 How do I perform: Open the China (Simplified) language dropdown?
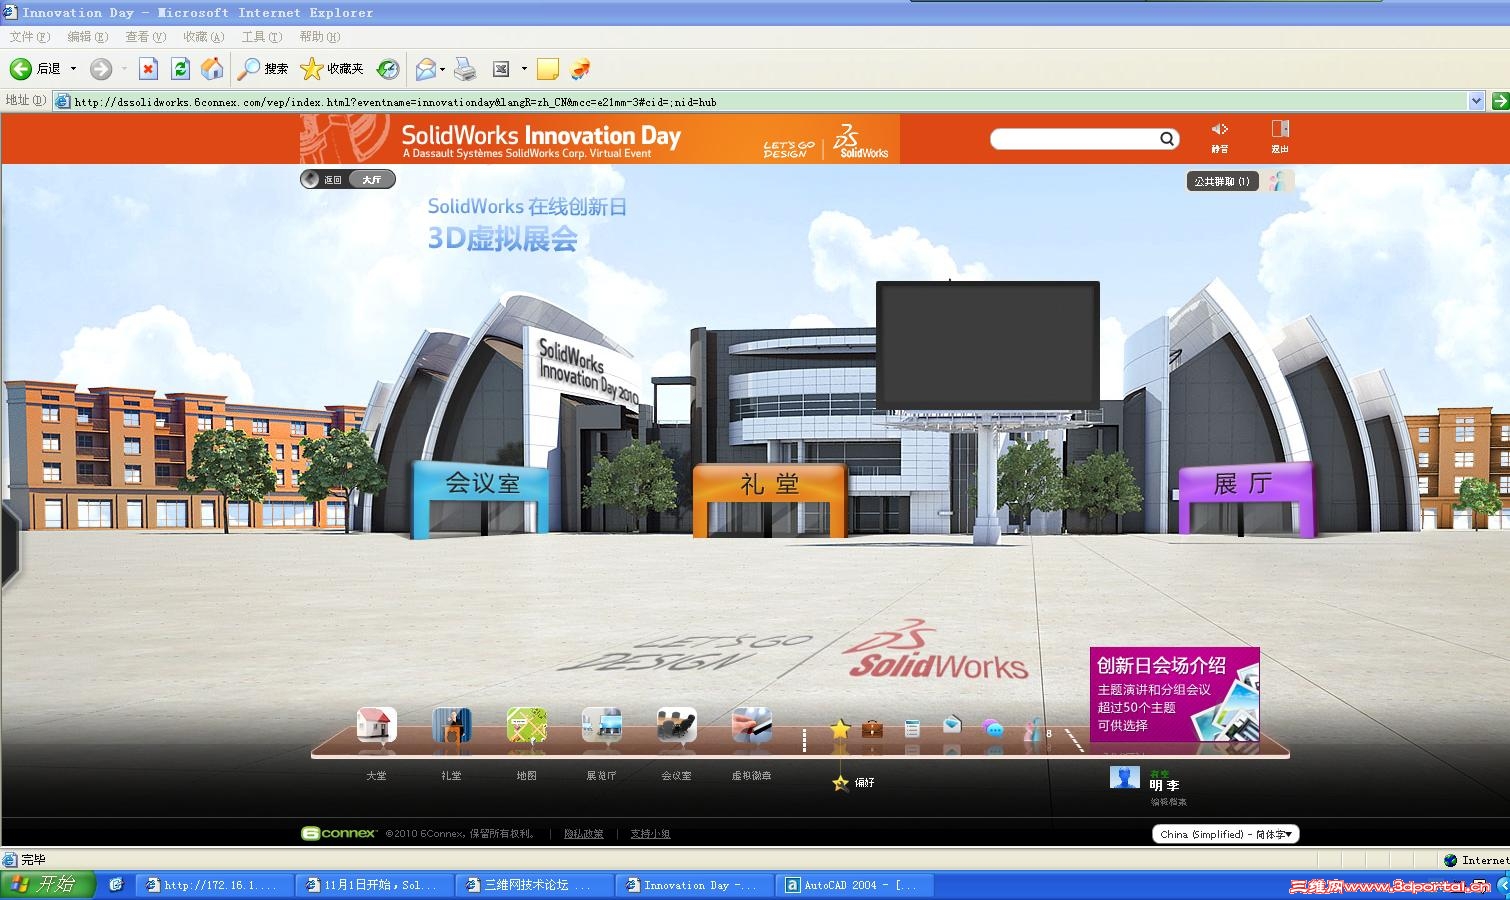click(1225, 834)
